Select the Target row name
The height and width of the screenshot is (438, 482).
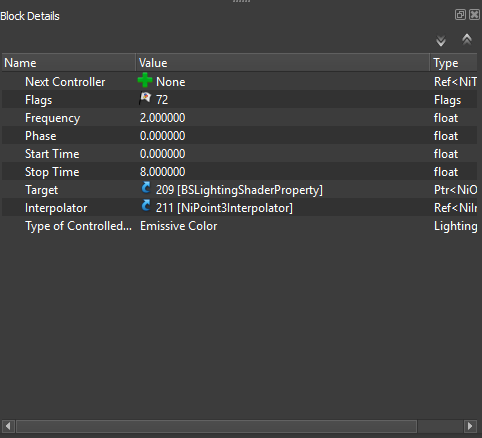point(42,190)
